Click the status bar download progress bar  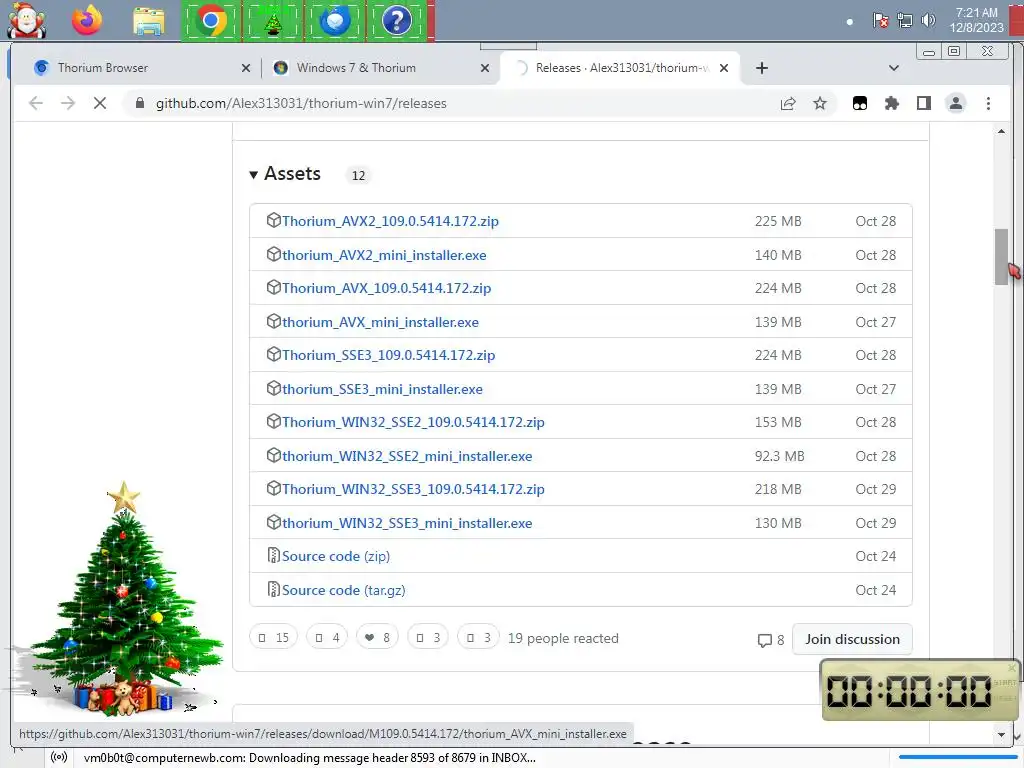tap(957, 758)
